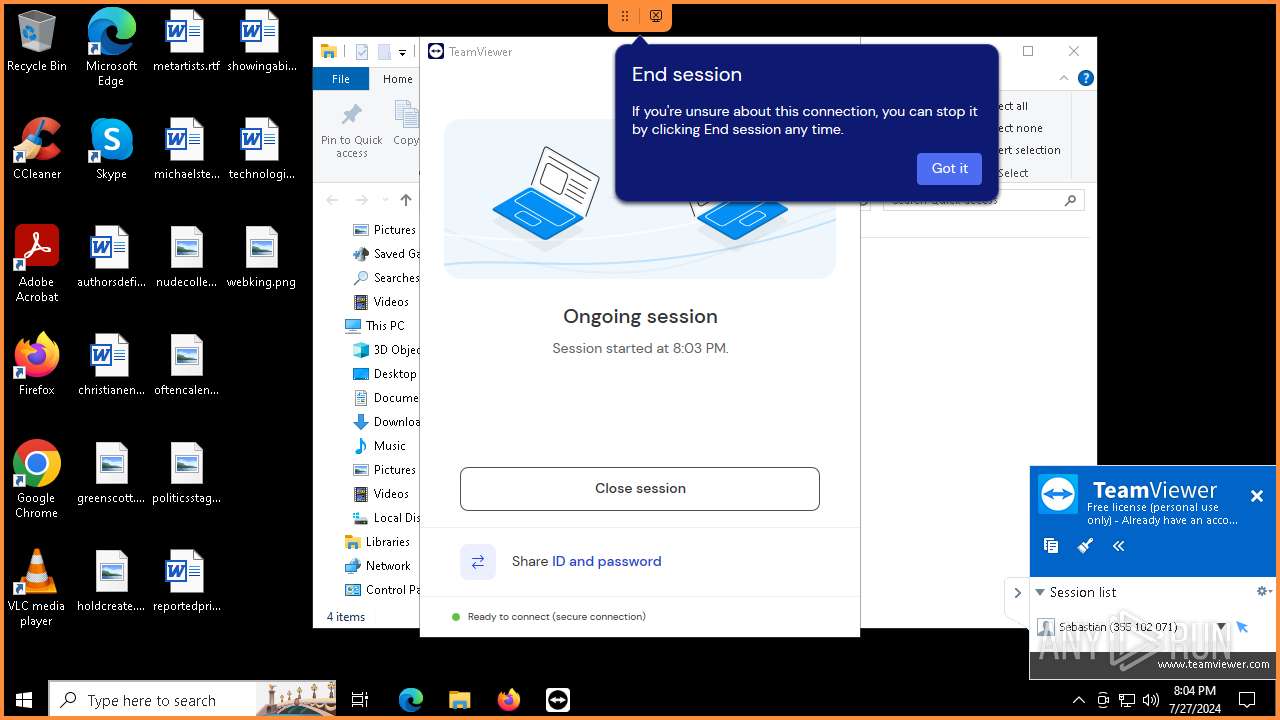Click the side panel hide arrow tab

[x=1017, y=593]
